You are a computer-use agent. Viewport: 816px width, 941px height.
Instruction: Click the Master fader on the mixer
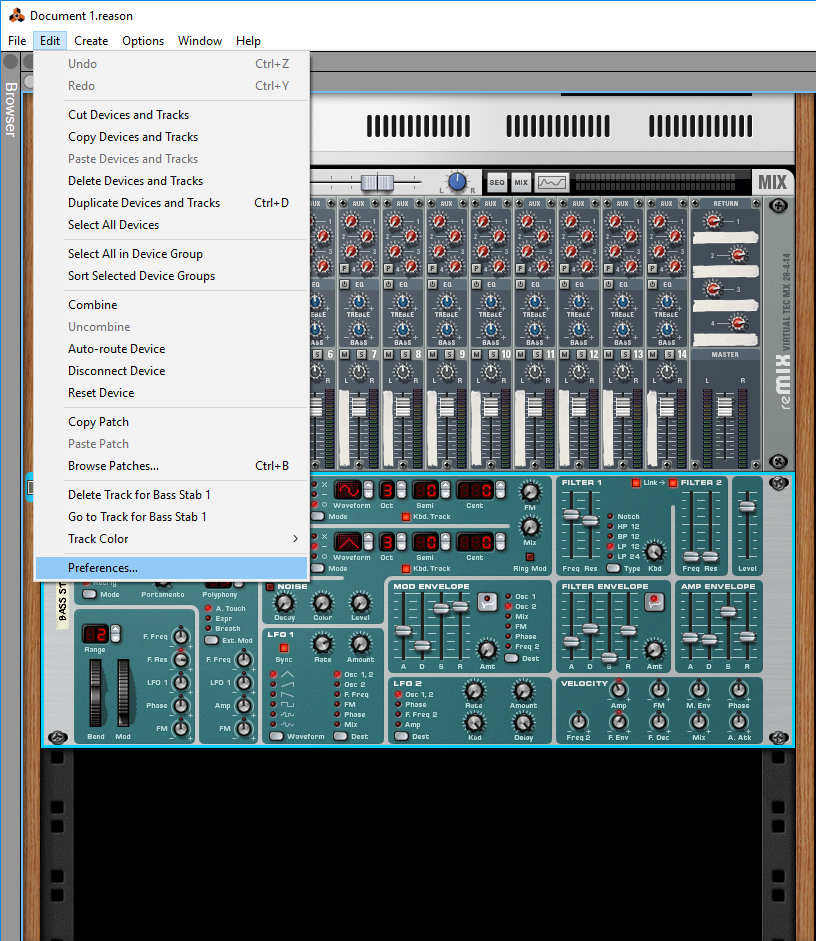pos(725,407)
